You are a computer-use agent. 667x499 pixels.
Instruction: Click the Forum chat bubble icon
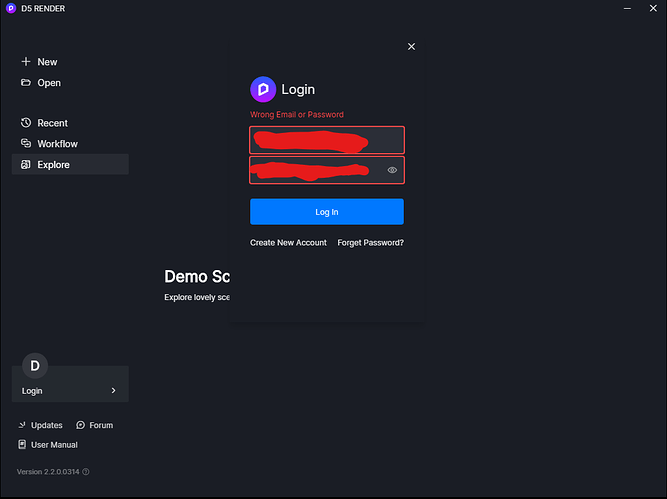(x=80, y=425)
